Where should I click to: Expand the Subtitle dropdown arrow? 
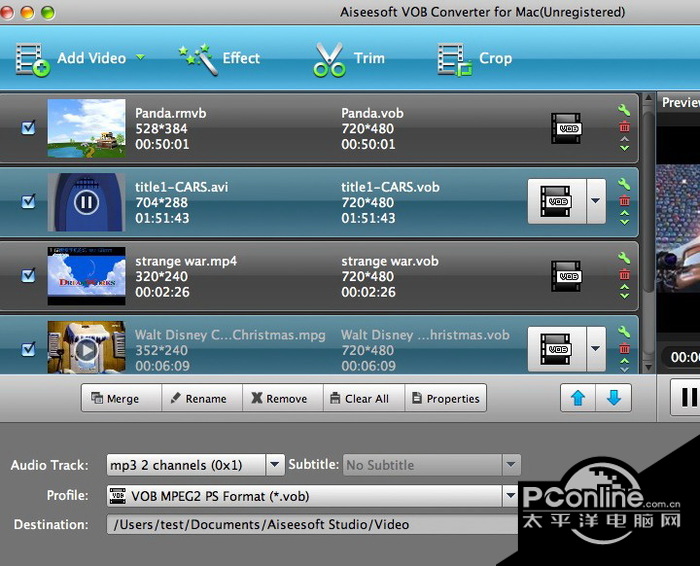tap(512, 465)
